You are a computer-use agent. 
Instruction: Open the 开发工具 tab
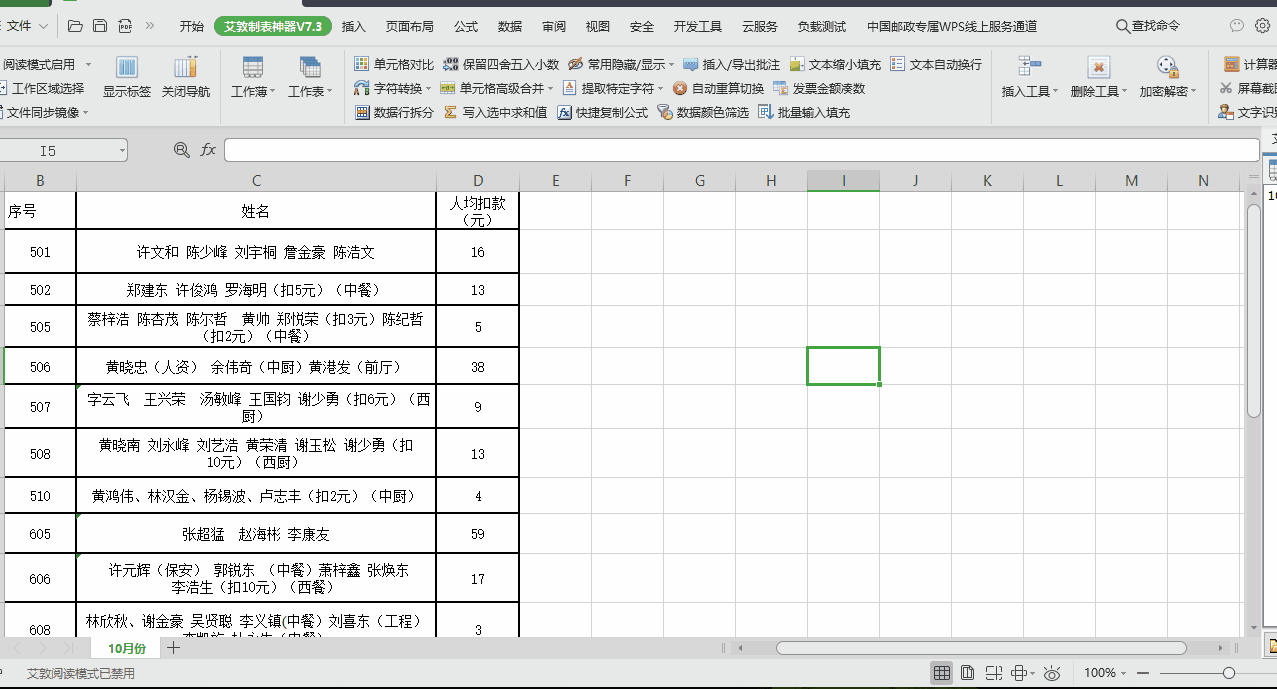(x=698, y=26)
